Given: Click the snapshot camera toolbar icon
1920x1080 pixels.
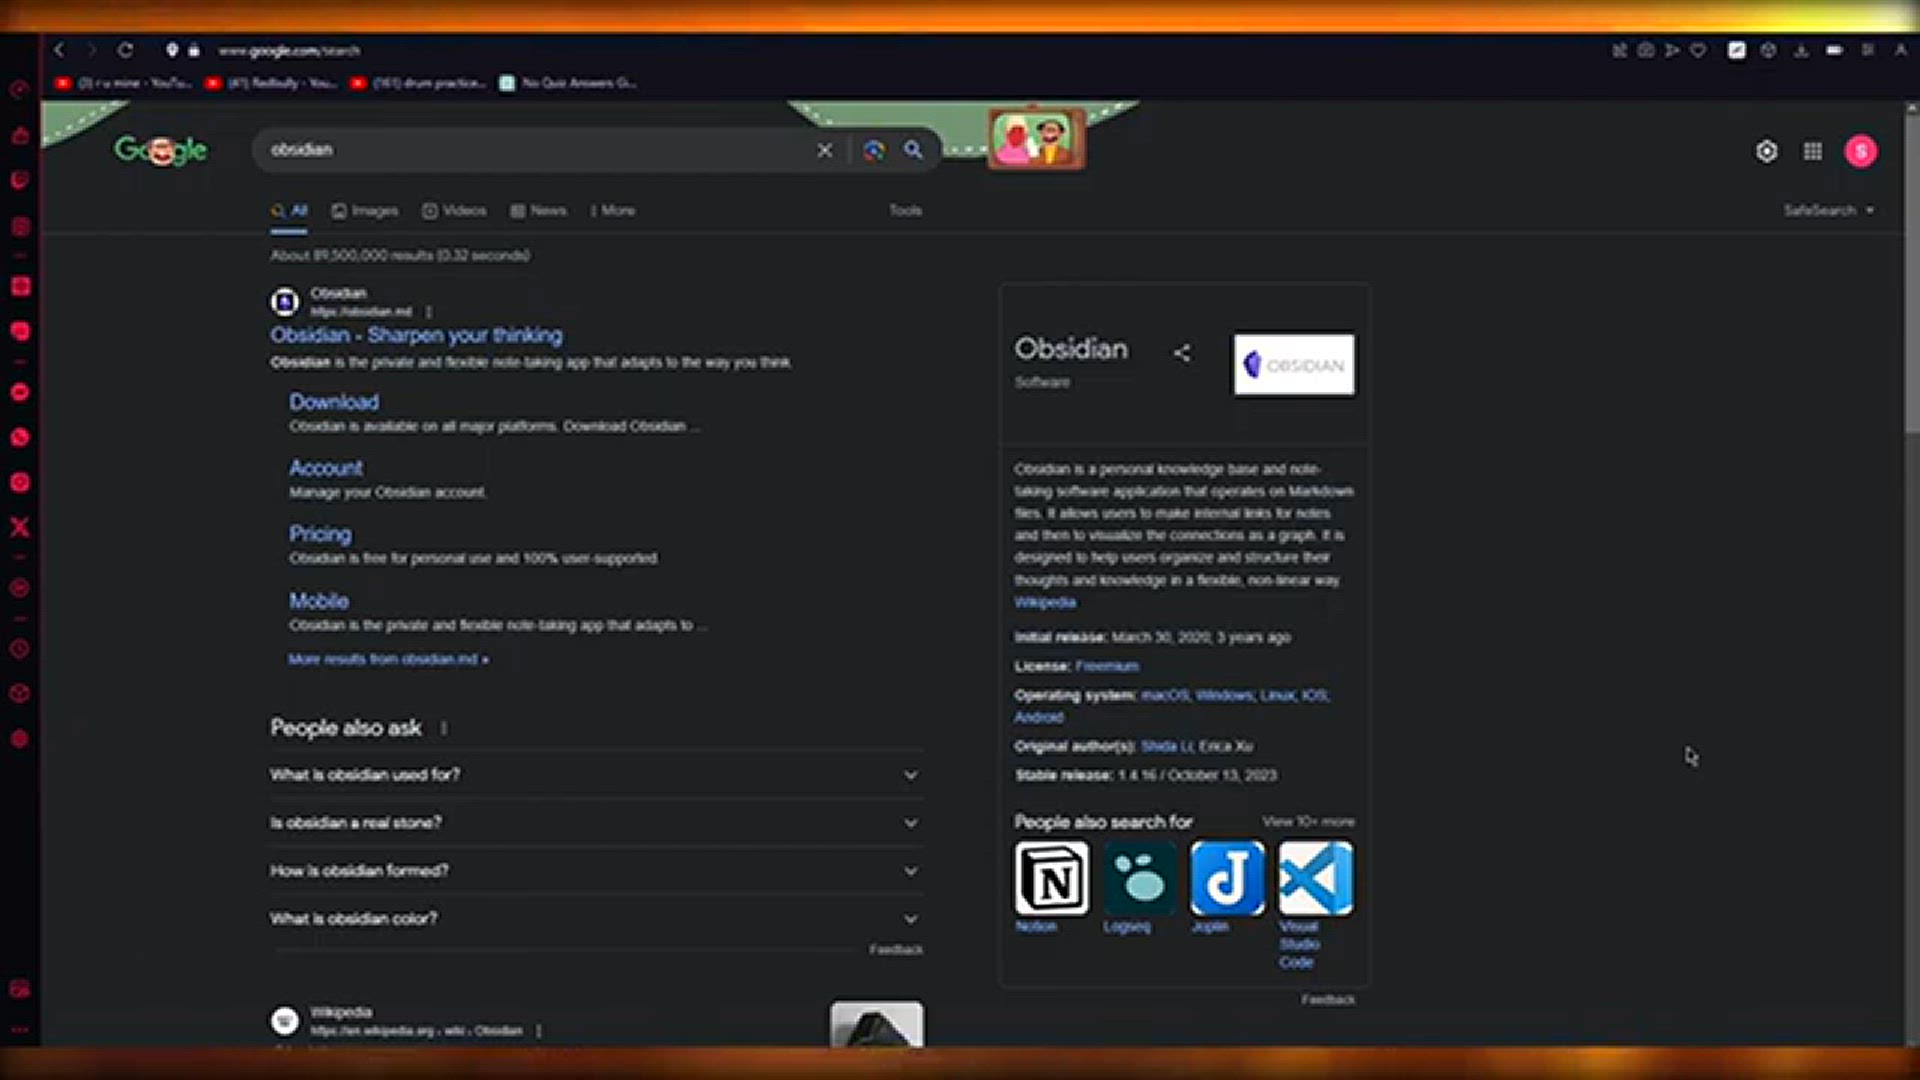Looking at the screenshot, I should point(1646,50).
